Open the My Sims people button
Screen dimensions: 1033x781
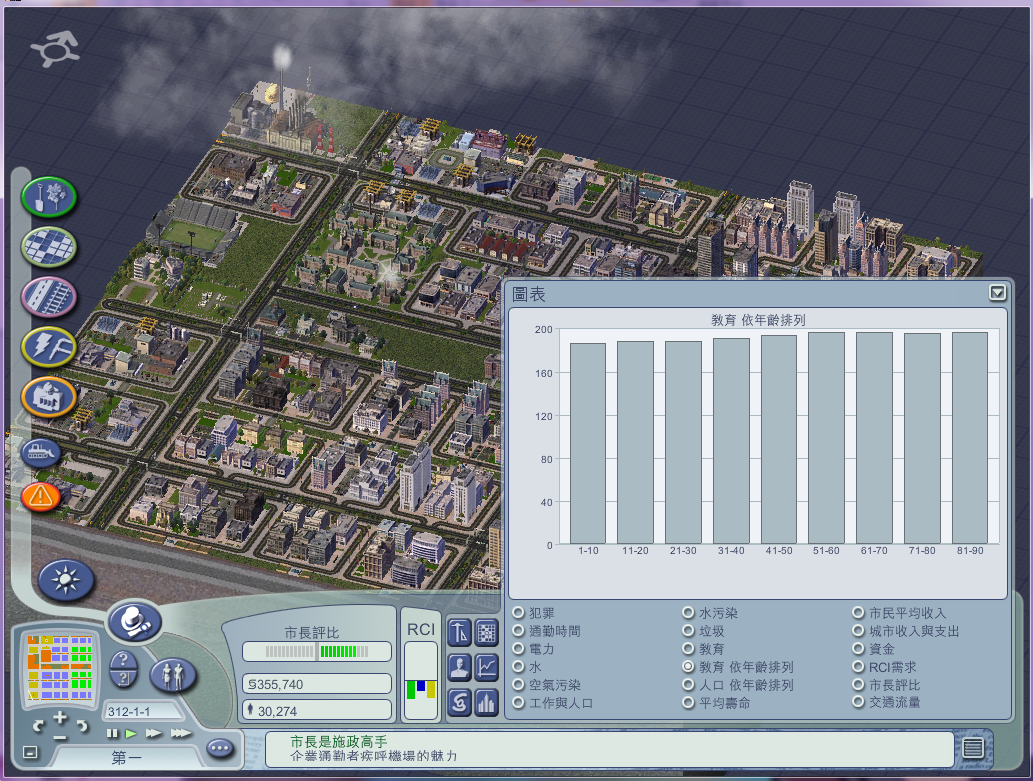point(173,676)
